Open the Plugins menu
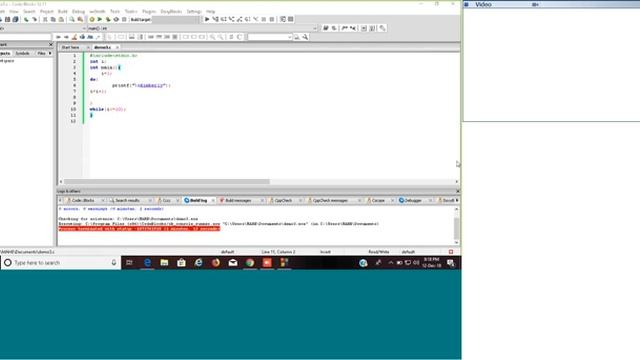The height and width of the screenshot is (360, 640). 149,11
